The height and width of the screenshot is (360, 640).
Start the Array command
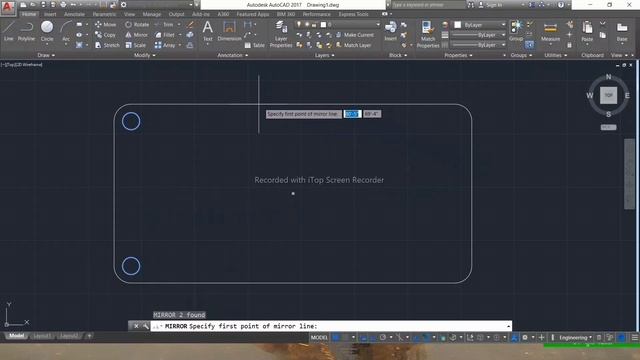[165, 45]
